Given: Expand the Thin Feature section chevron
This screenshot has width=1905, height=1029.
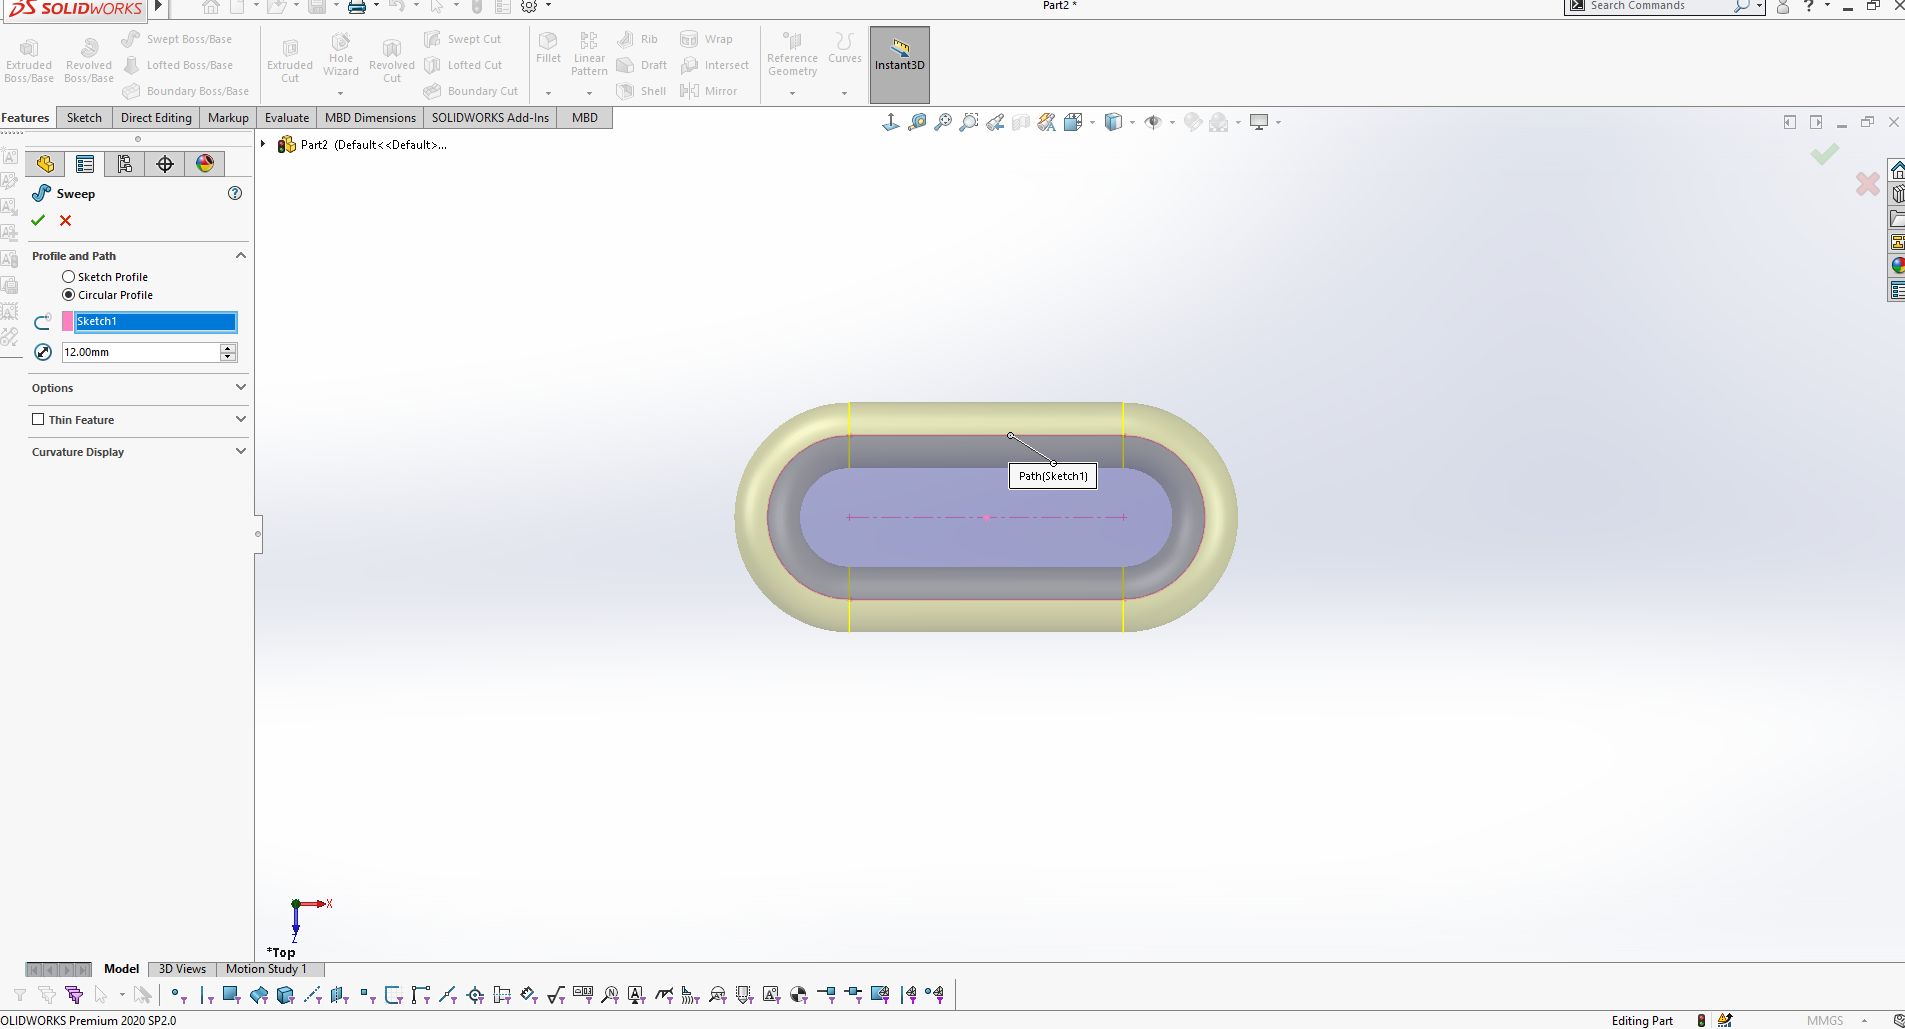Looking at the screenshot, I should point(241,420).
